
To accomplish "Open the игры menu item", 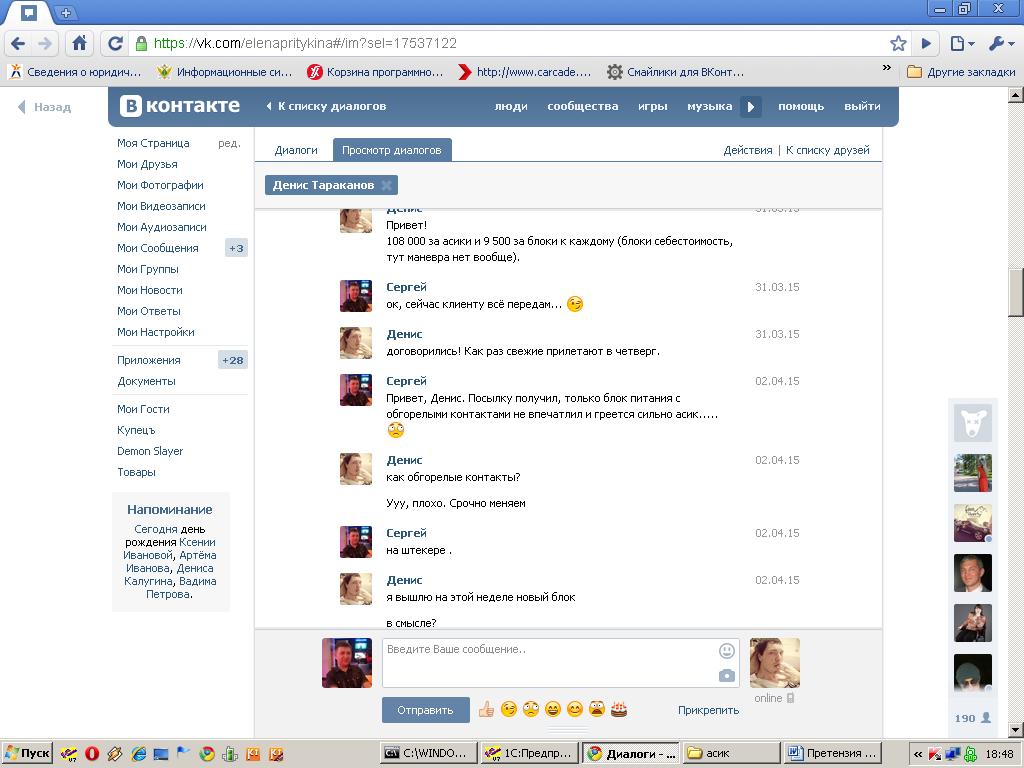I will (x=652, y=106).
